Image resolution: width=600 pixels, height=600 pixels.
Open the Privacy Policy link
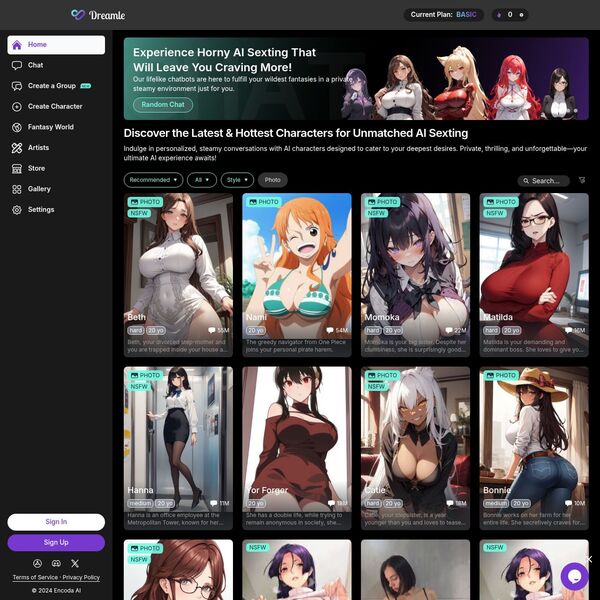click(x=81, y=577)
